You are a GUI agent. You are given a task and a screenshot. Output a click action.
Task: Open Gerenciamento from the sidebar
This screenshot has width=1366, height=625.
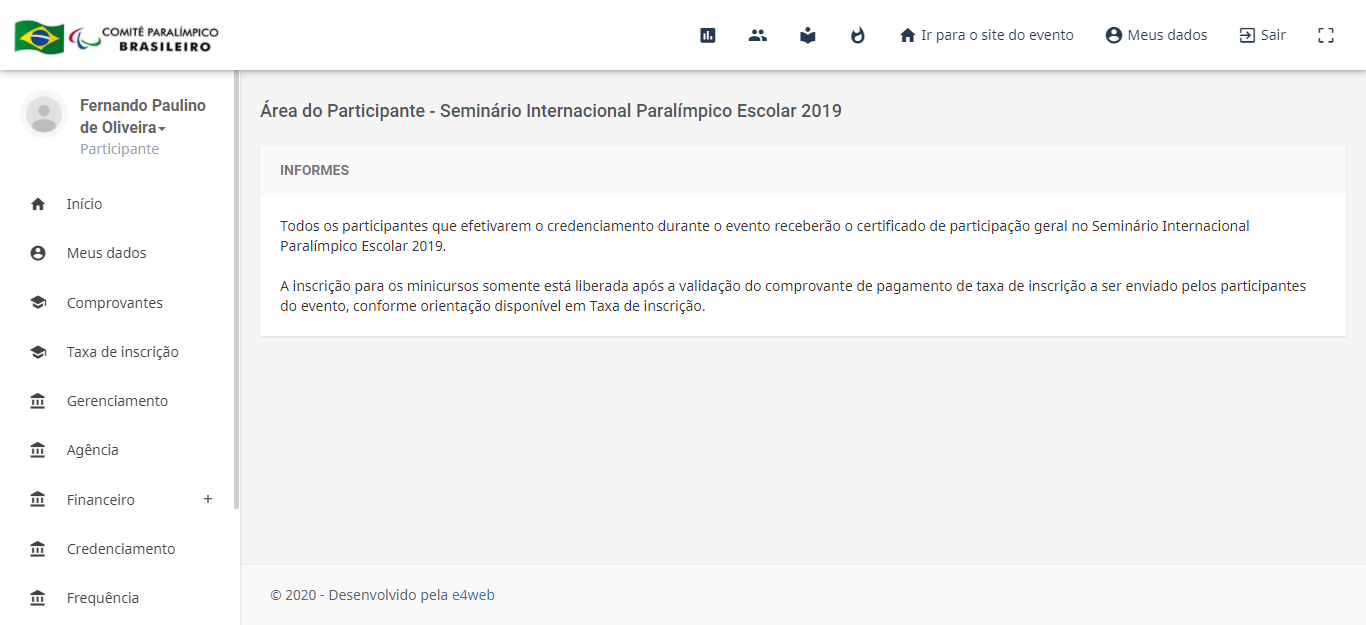(117, 401)
